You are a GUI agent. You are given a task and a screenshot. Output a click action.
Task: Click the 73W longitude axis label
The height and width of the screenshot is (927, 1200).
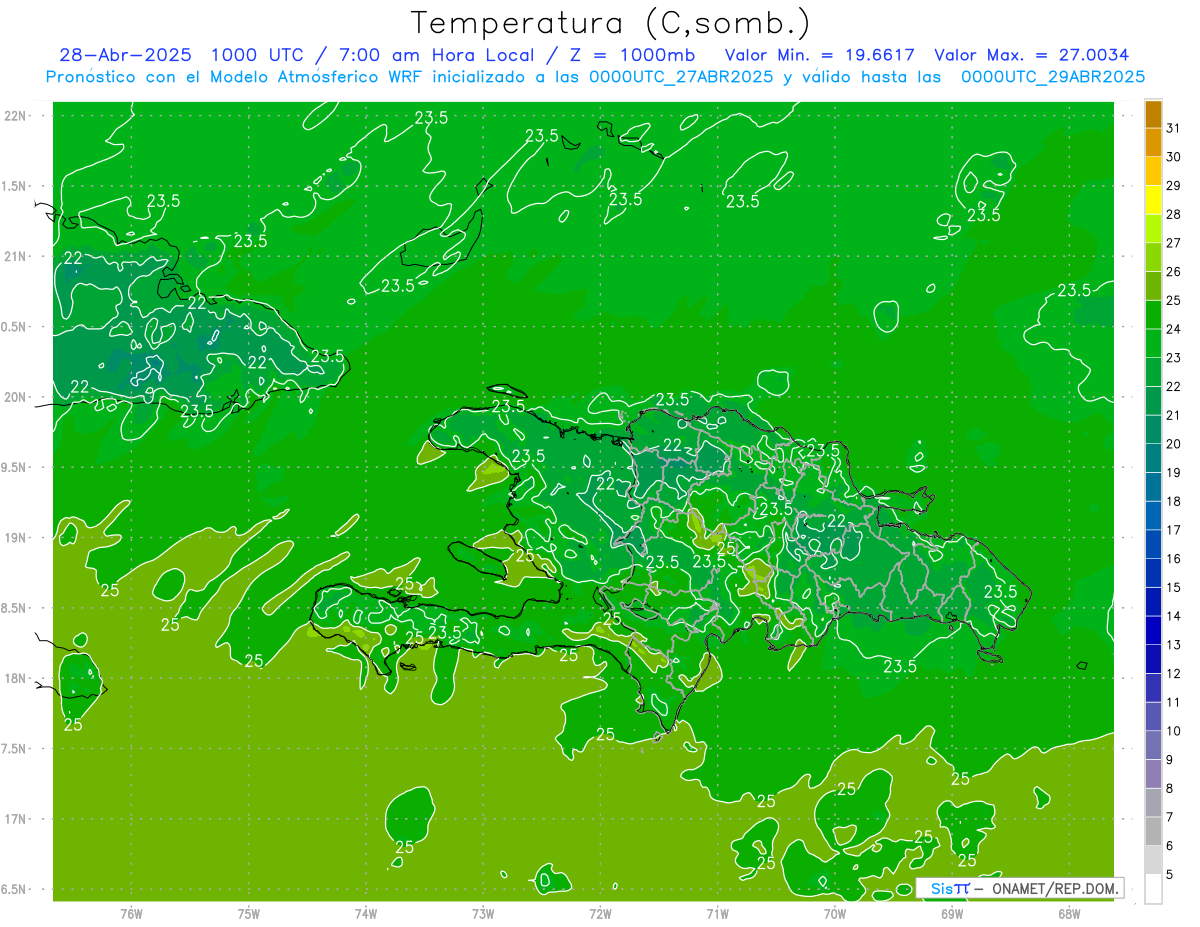pyautogui.click(x=483, y=913)
